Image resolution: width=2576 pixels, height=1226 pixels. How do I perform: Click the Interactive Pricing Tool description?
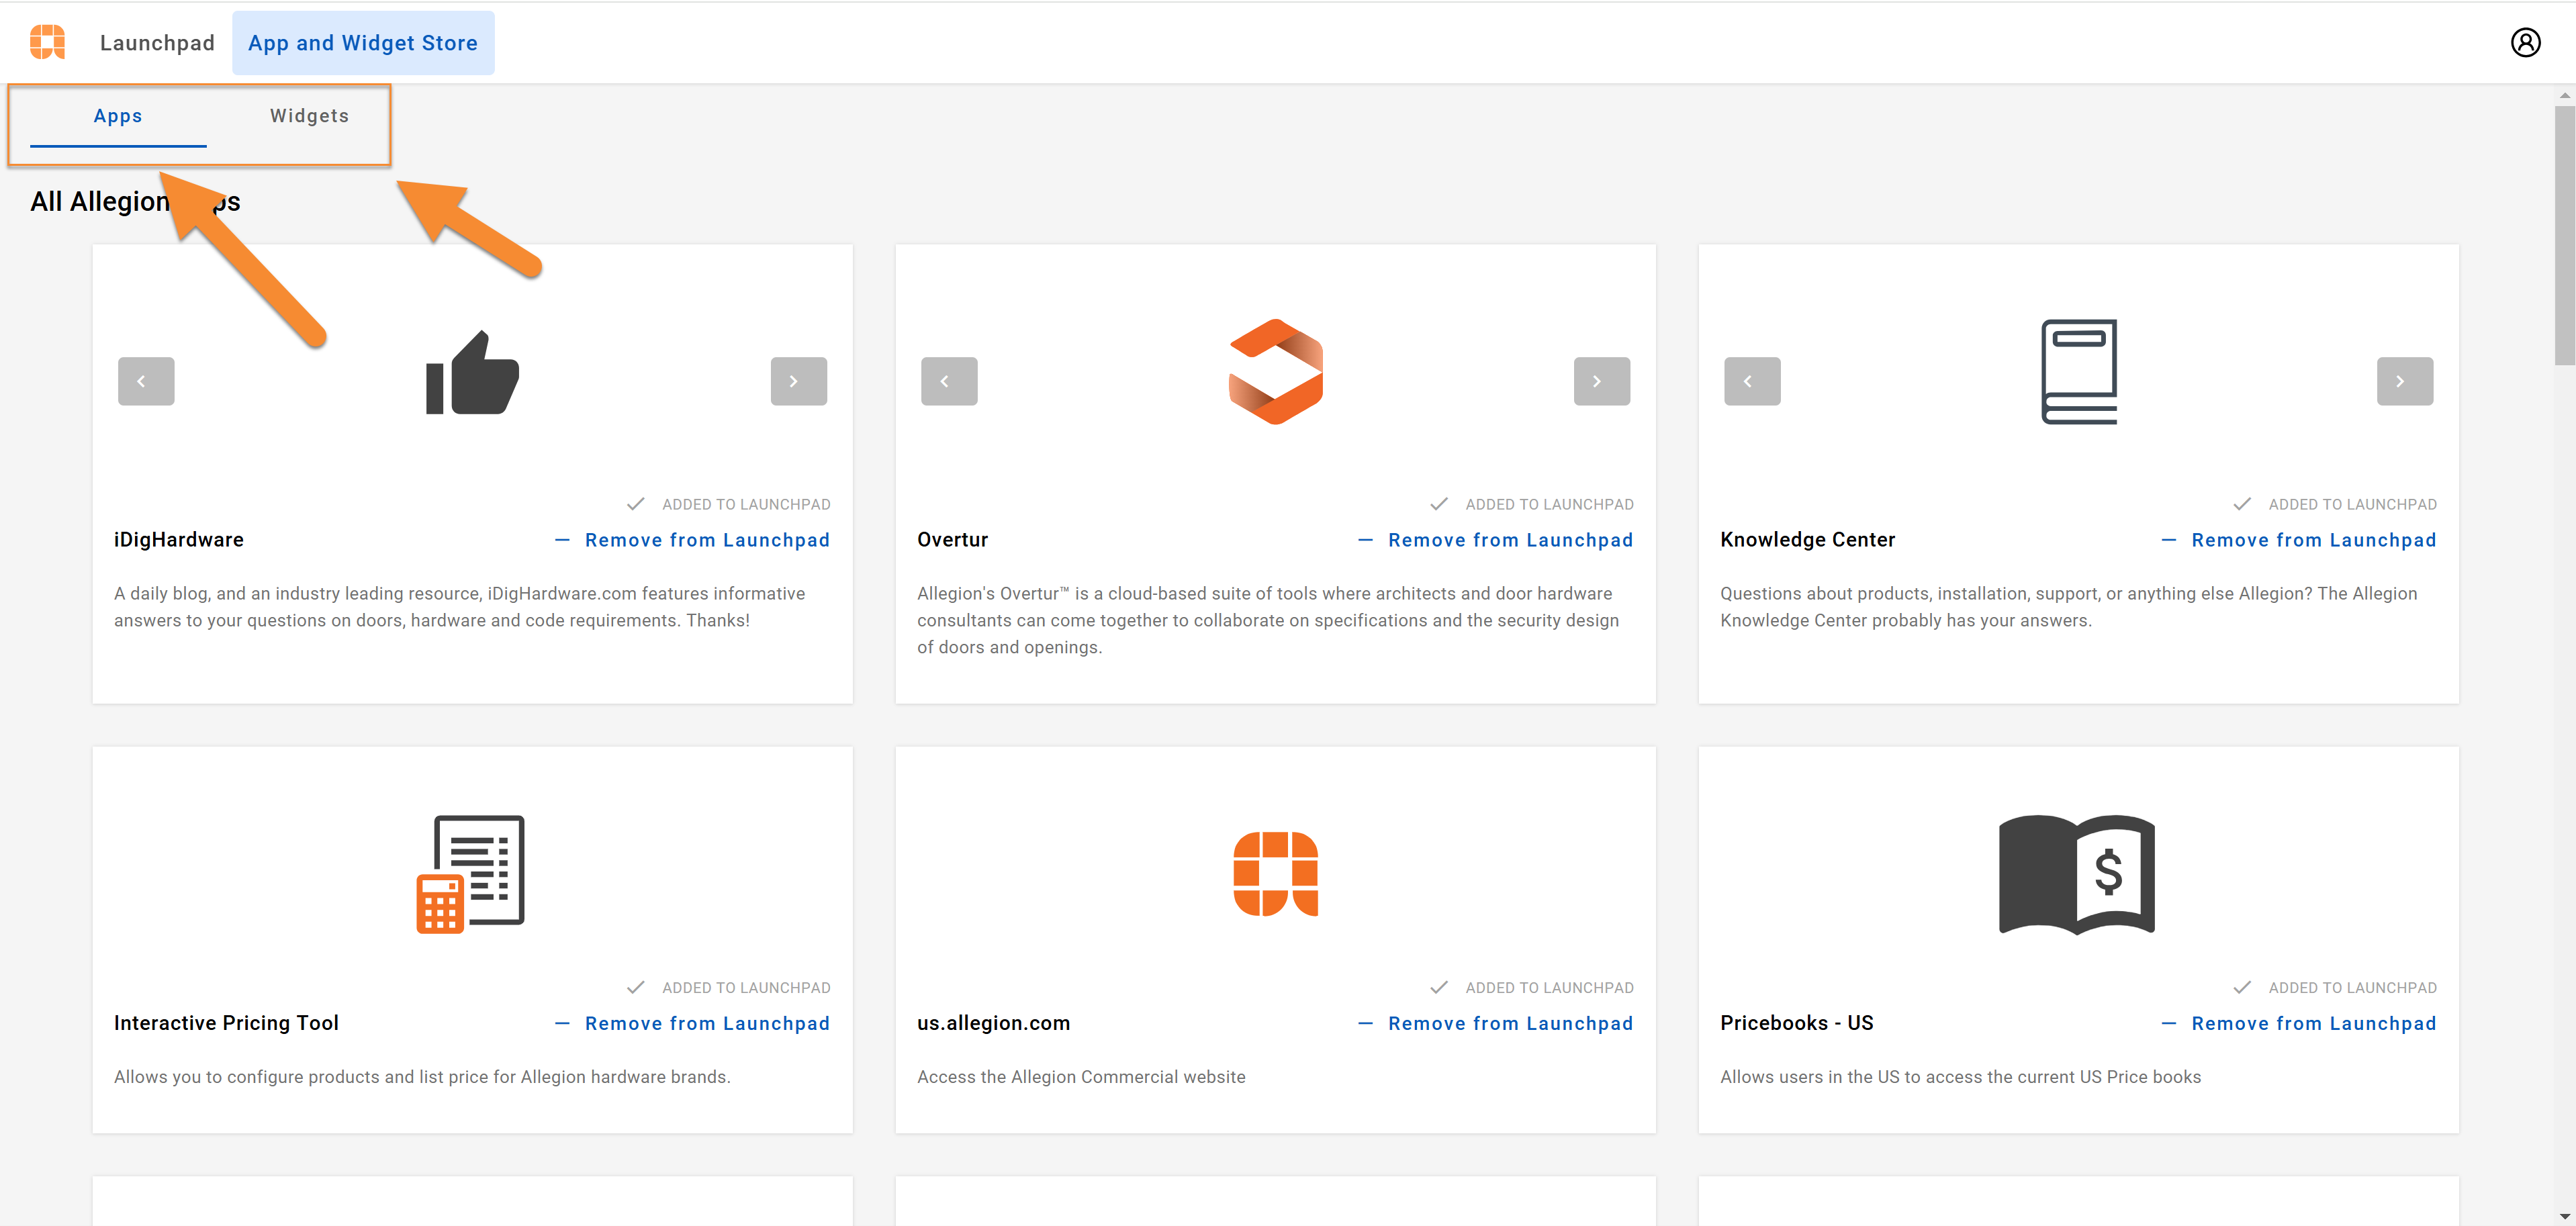(x=422, y=1077)
